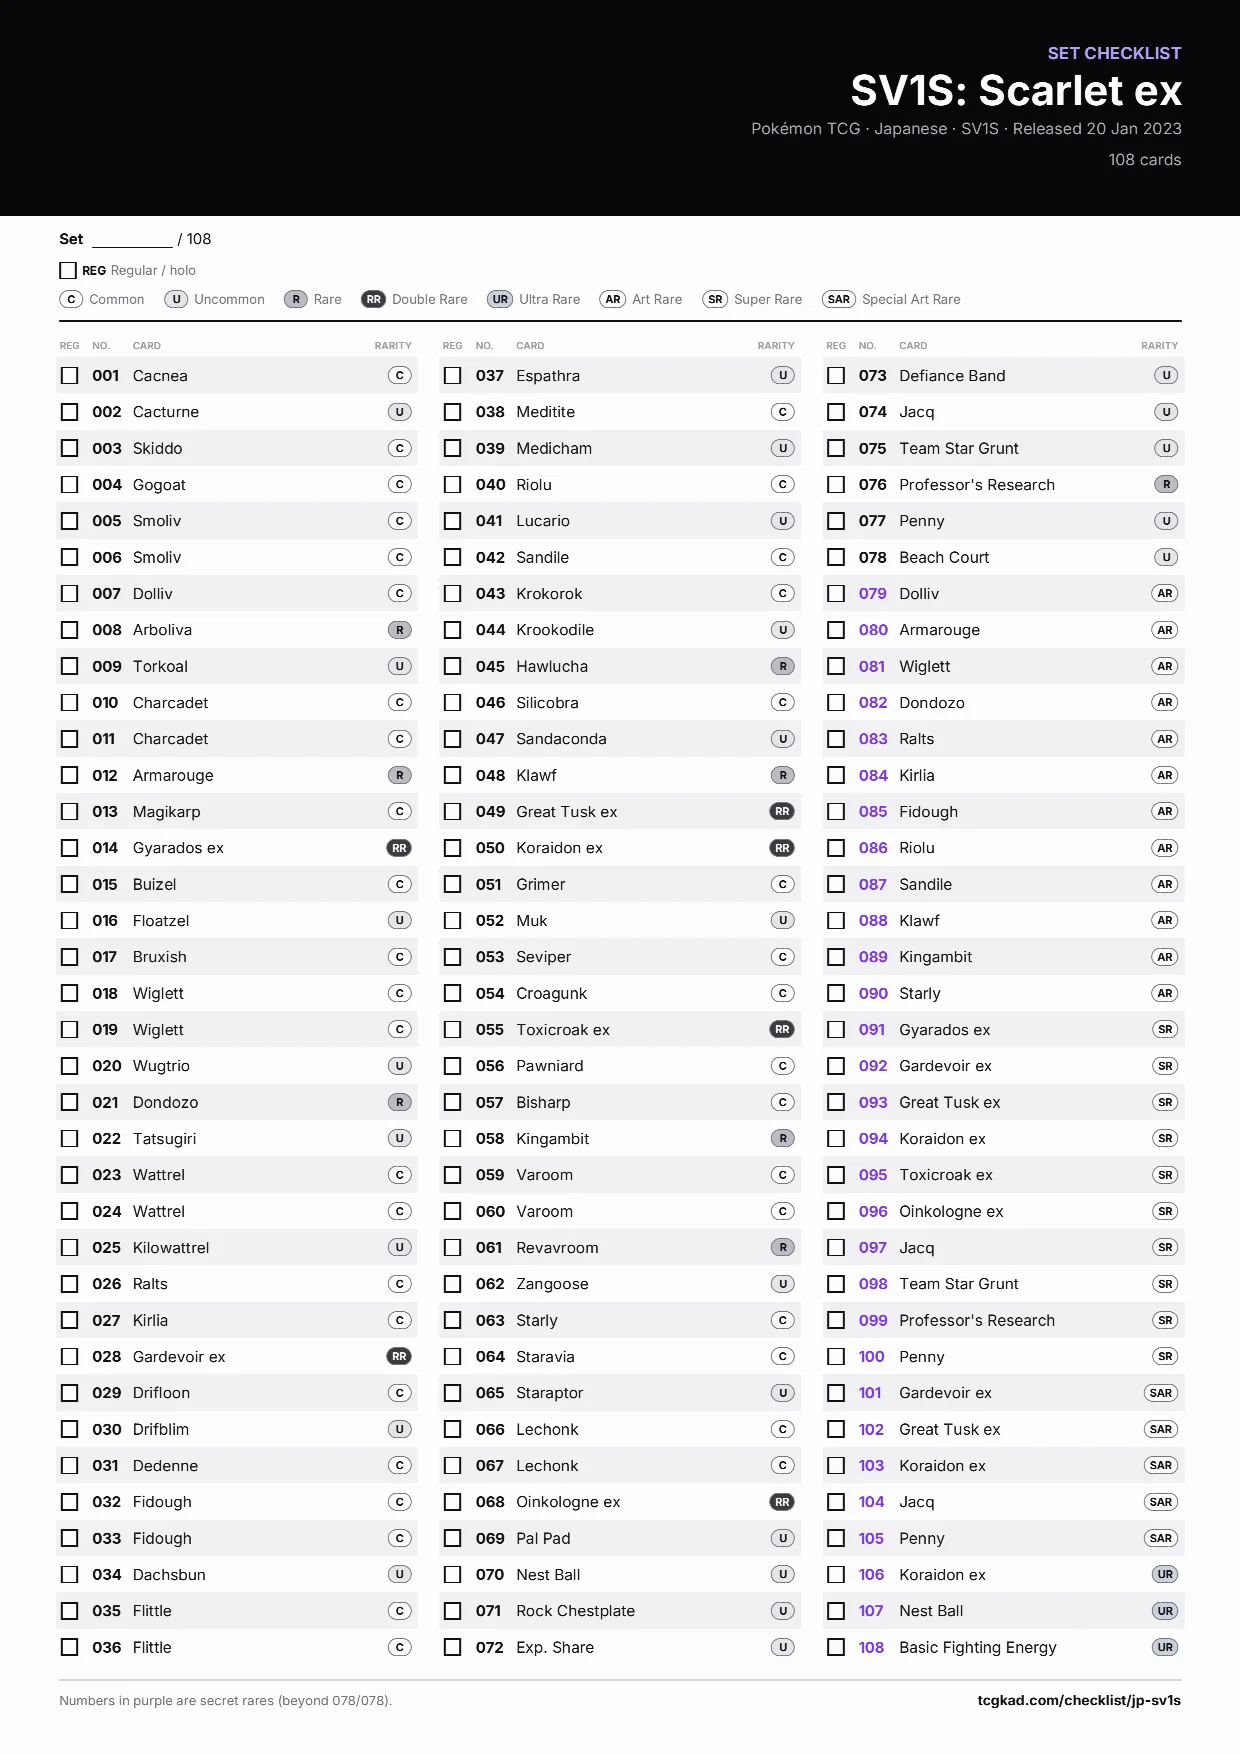
Task: Check the box for 001 Cacnea
Action: [70, 376]
